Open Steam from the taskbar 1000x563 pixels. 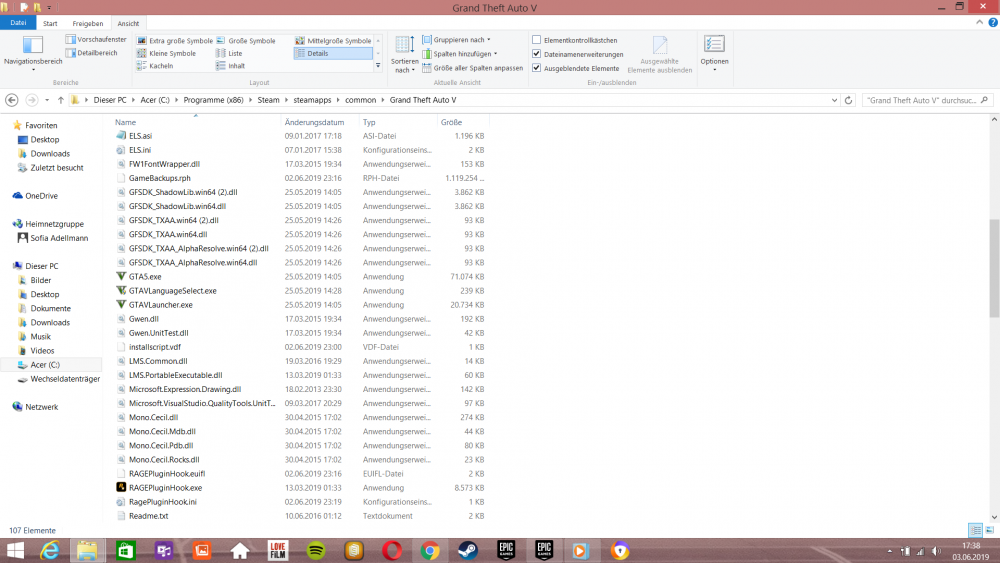point(468,550)
